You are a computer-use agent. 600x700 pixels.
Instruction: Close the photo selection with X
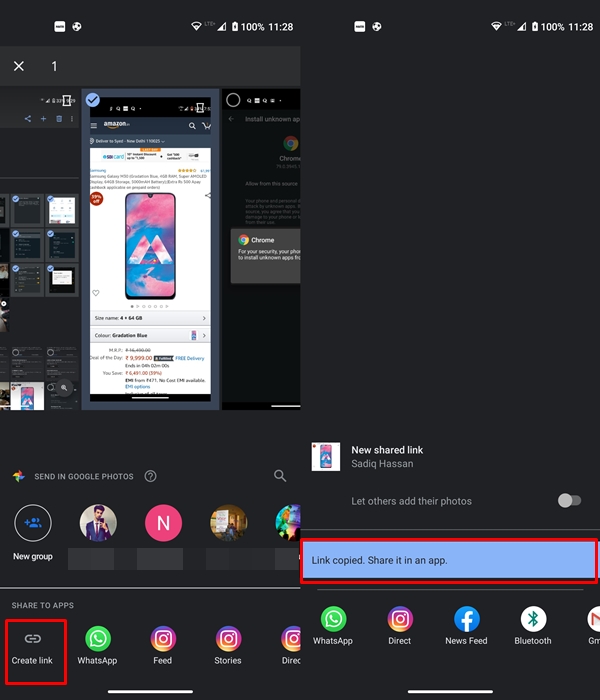[x=19, y=66]
